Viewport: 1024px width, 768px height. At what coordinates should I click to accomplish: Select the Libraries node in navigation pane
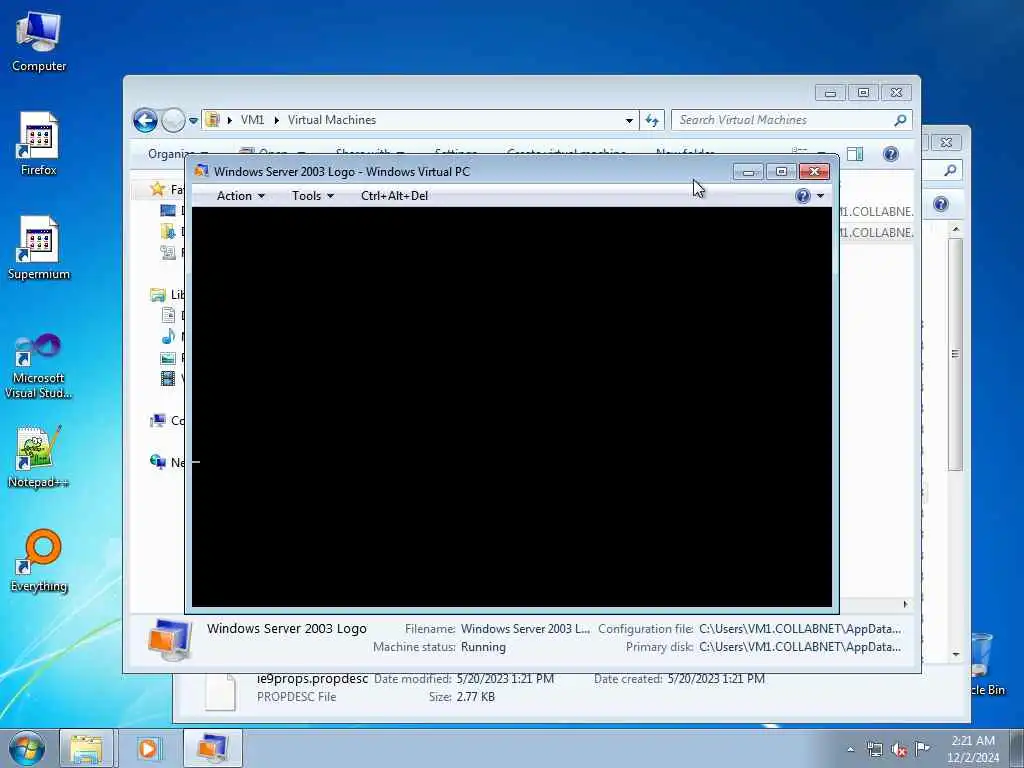[x=167, y=295]
